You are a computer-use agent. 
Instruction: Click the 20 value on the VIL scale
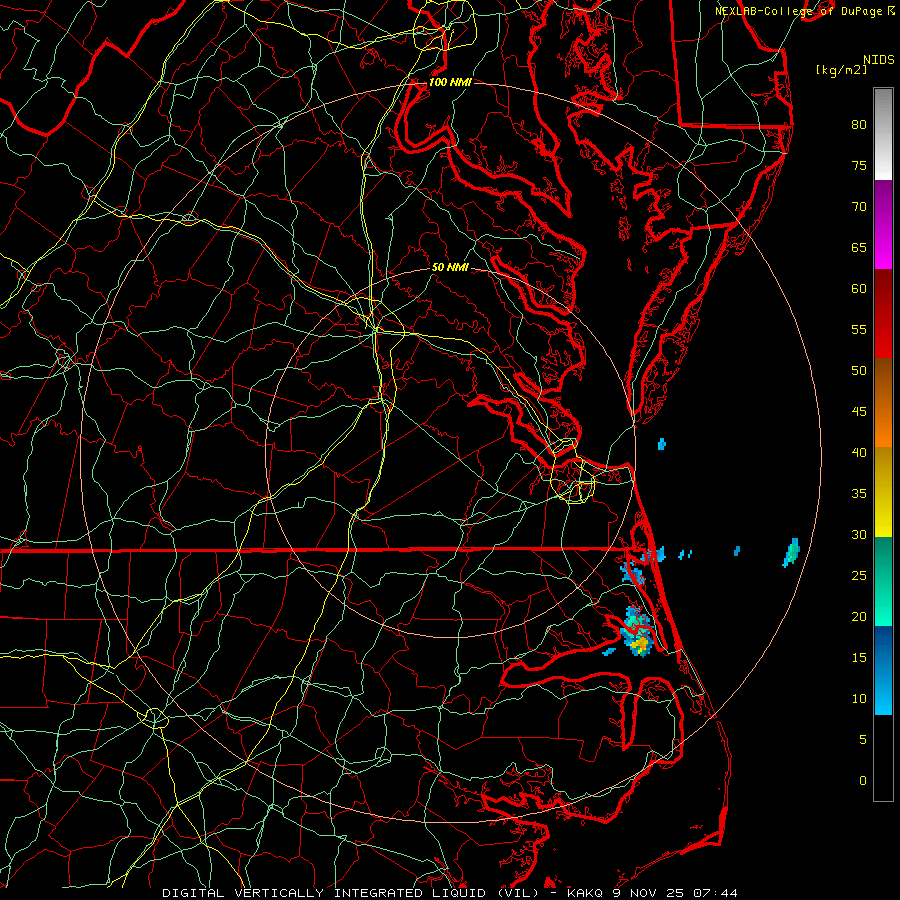pos(859,616)
